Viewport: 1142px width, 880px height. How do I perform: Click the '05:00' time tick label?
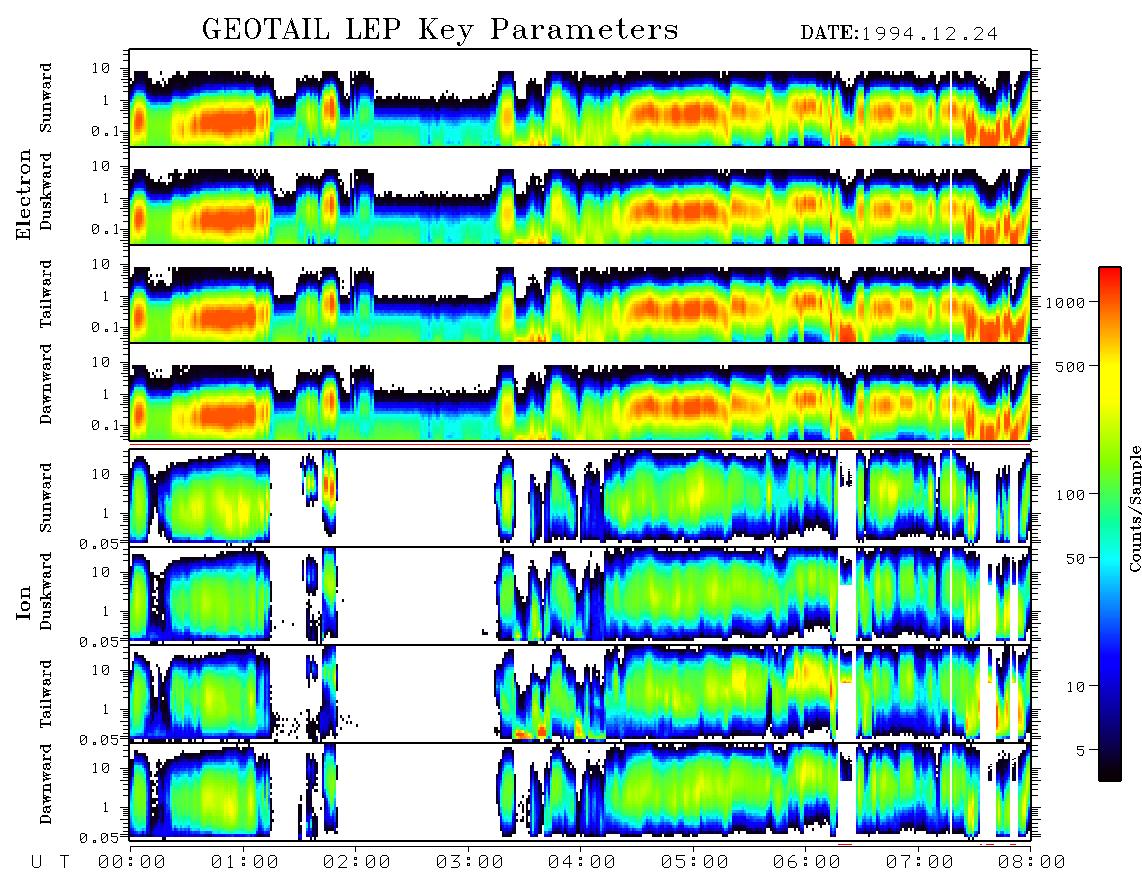[x=695, y=863]
